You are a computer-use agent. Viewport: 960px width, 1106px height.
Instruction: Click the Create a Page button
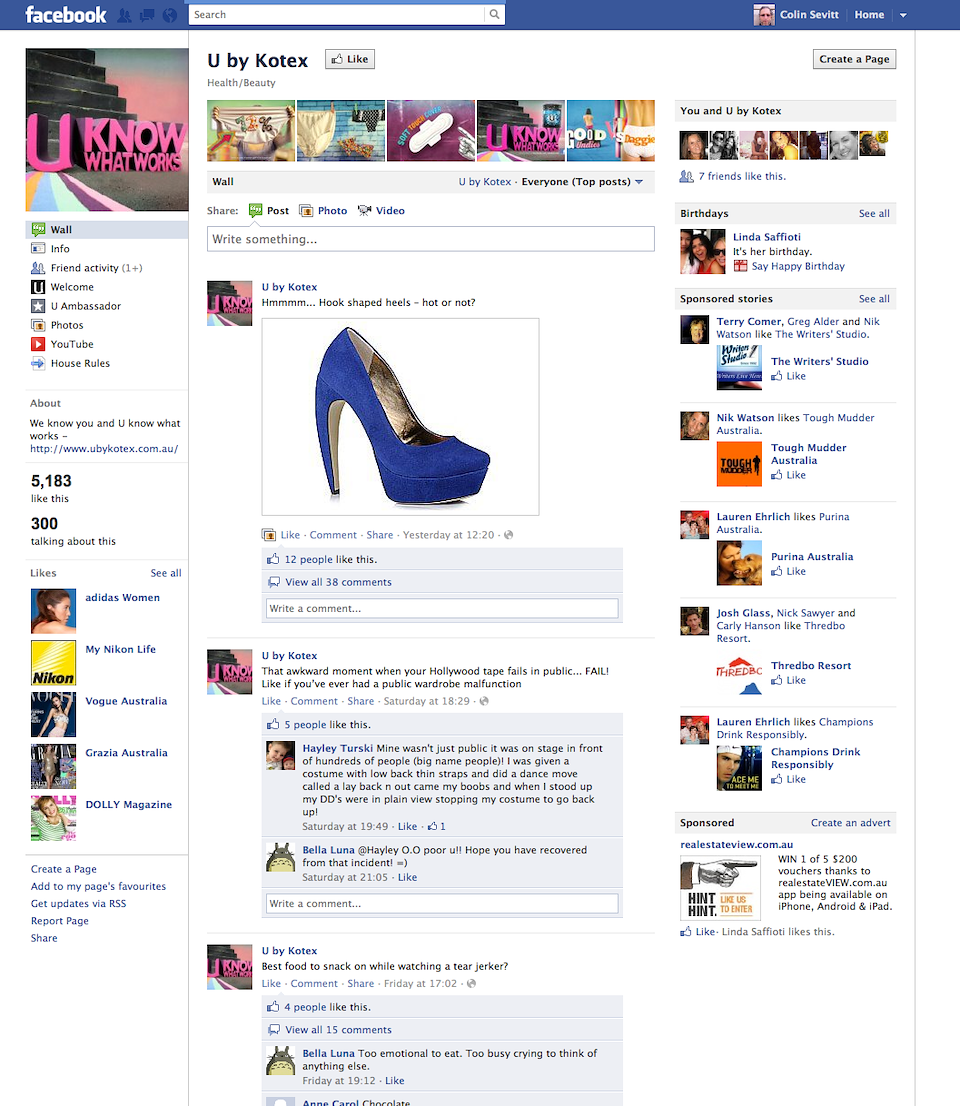(854, 59)
